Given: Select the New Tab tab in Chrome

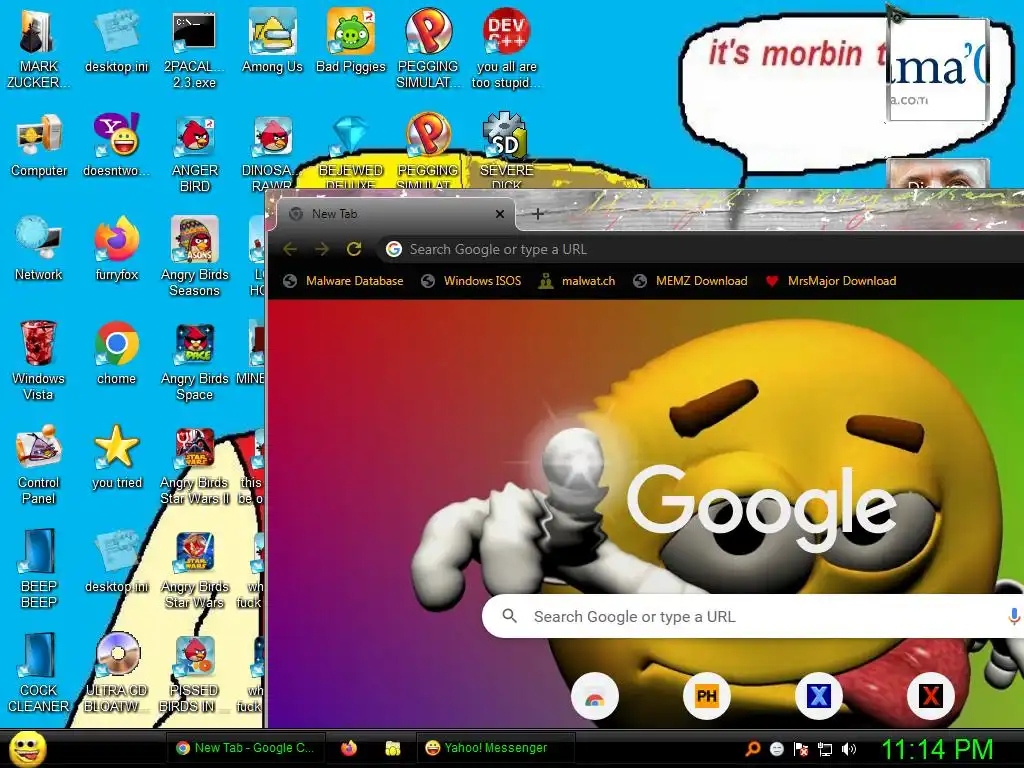Looking at the screenshot, I should tap(395, 214).
